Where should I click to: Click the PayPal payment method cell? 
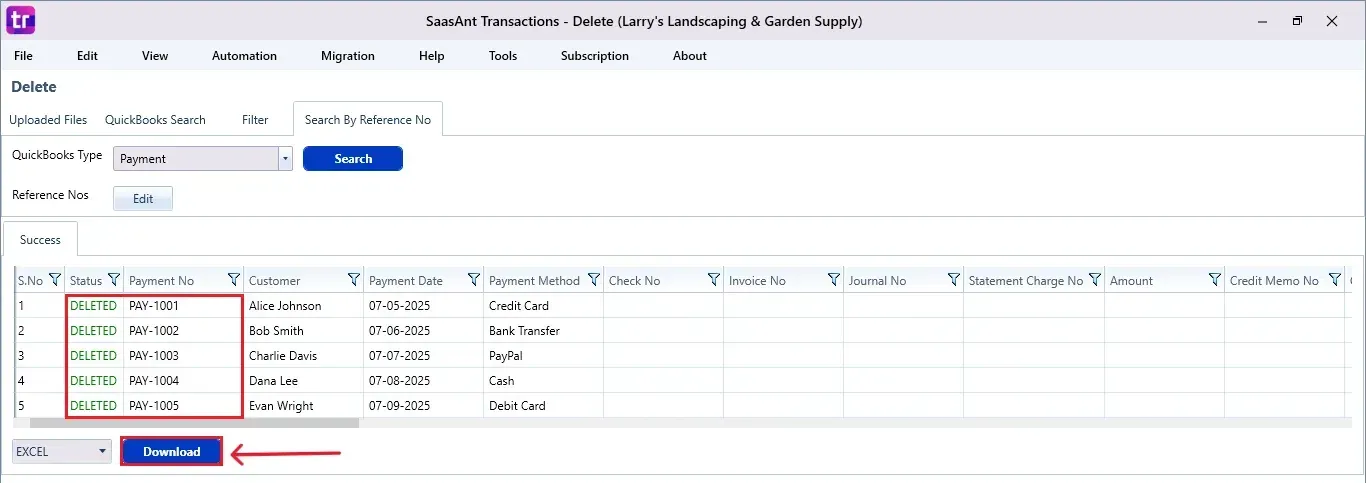coord(543,356)
